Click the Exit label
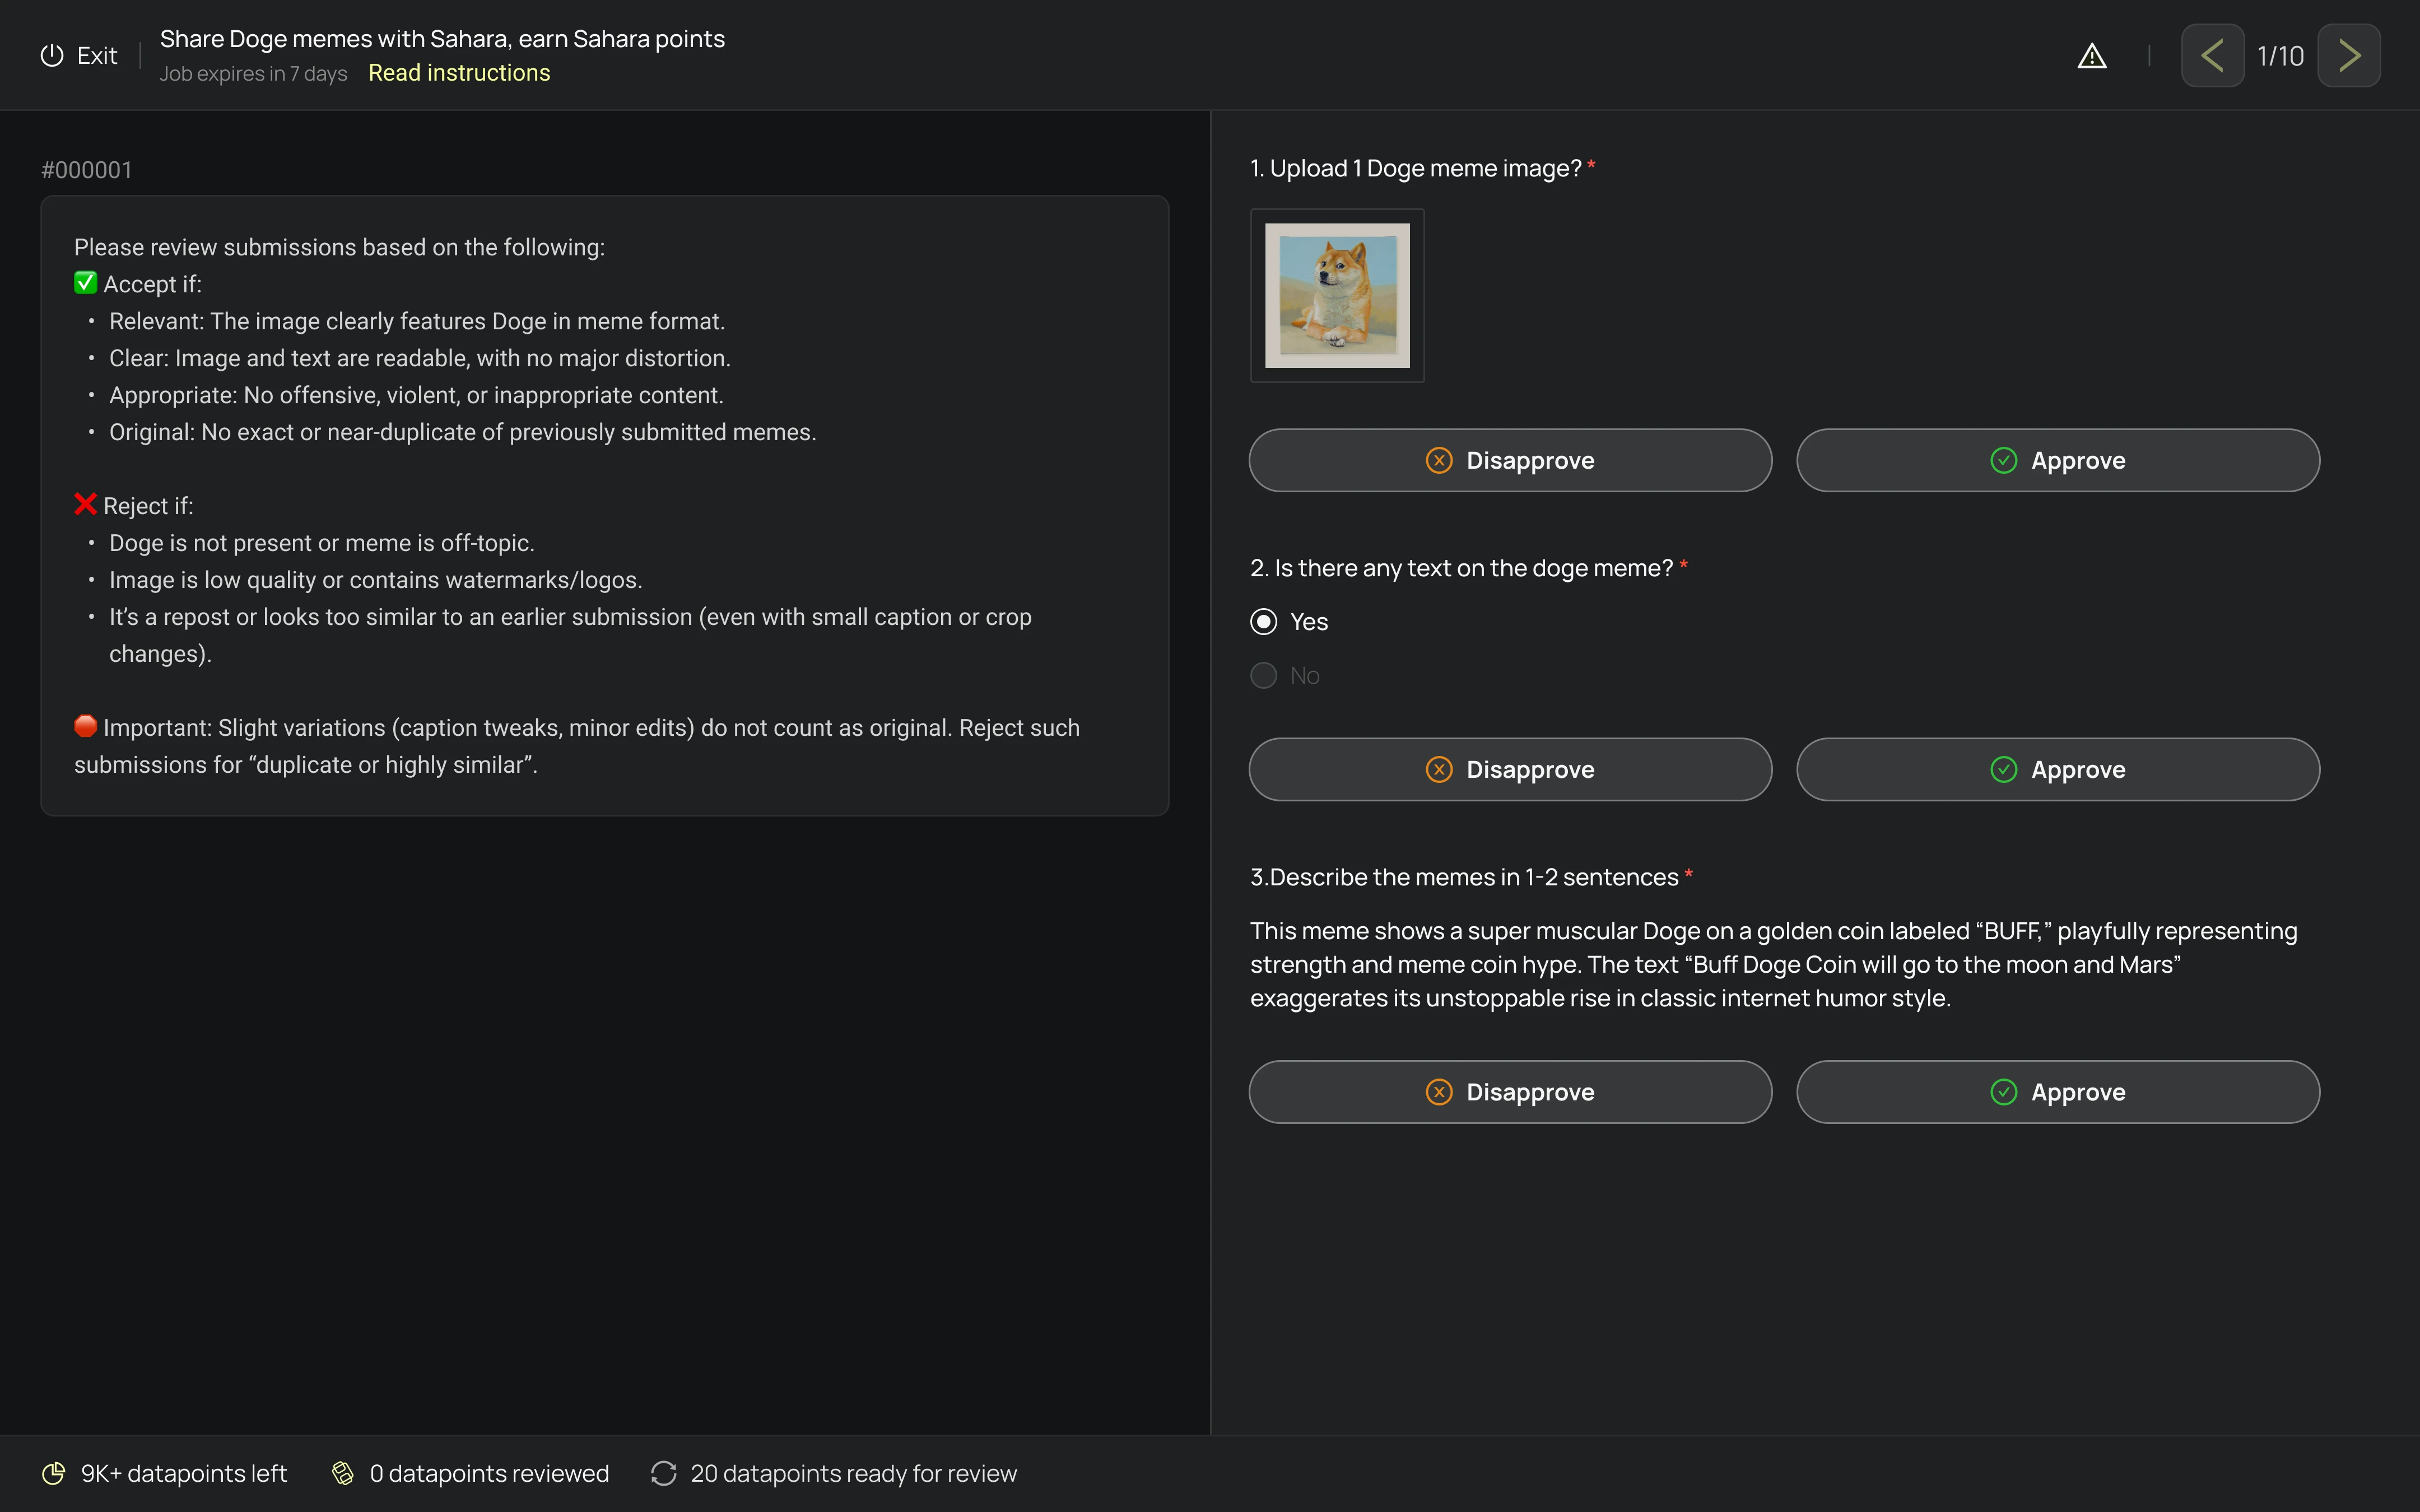This screenshot has width=2420, height=1512. [97, 56]
